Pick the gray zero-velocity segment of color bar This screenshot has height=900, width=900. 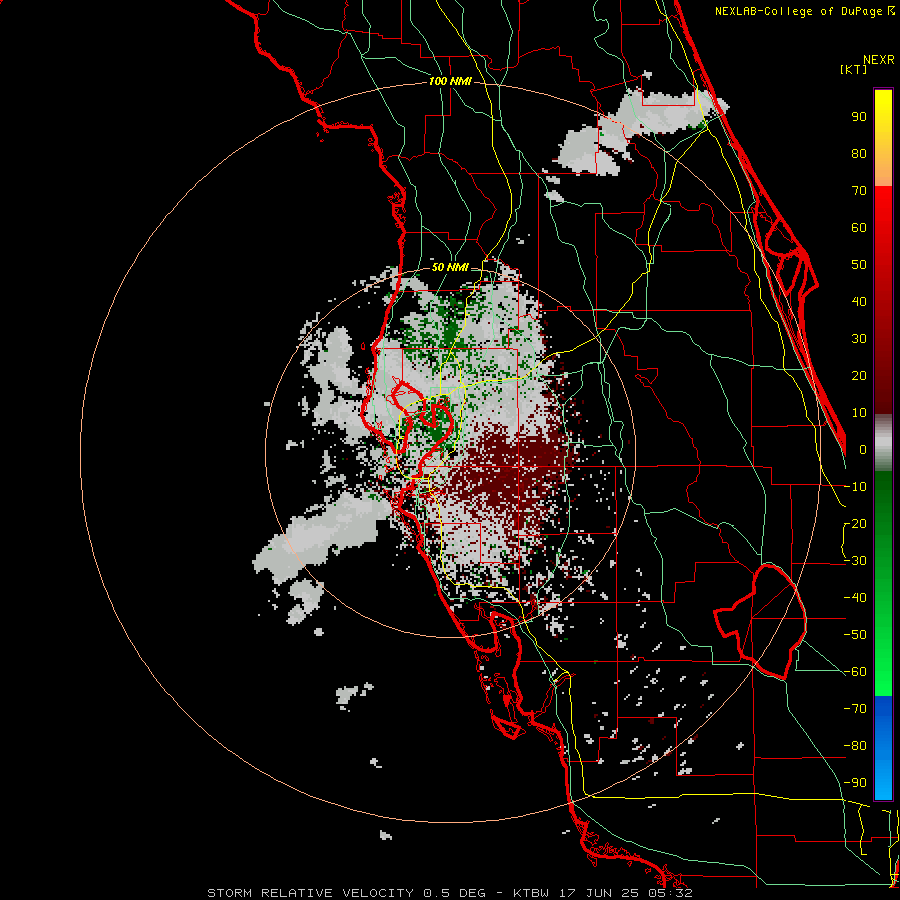click(x=883, y=443)
